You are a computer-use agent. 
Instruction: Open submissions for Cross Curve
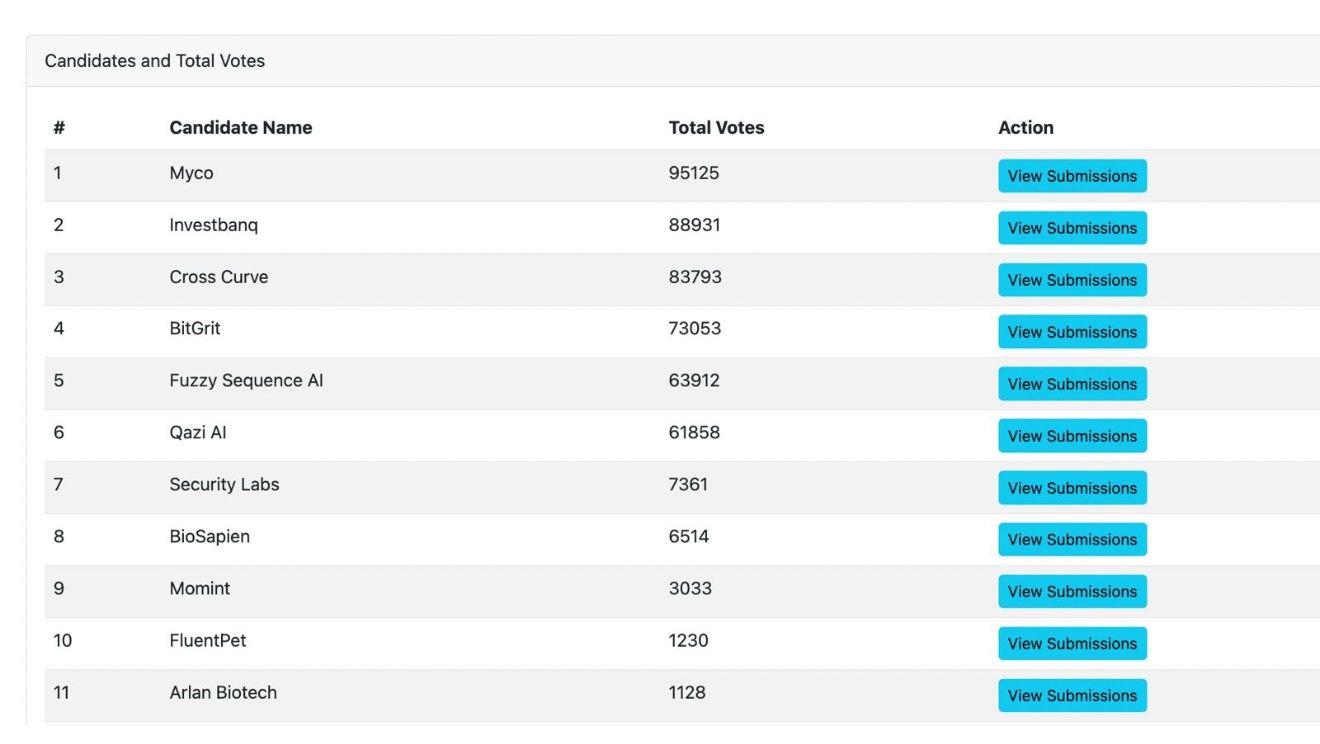coord(1072,280)
